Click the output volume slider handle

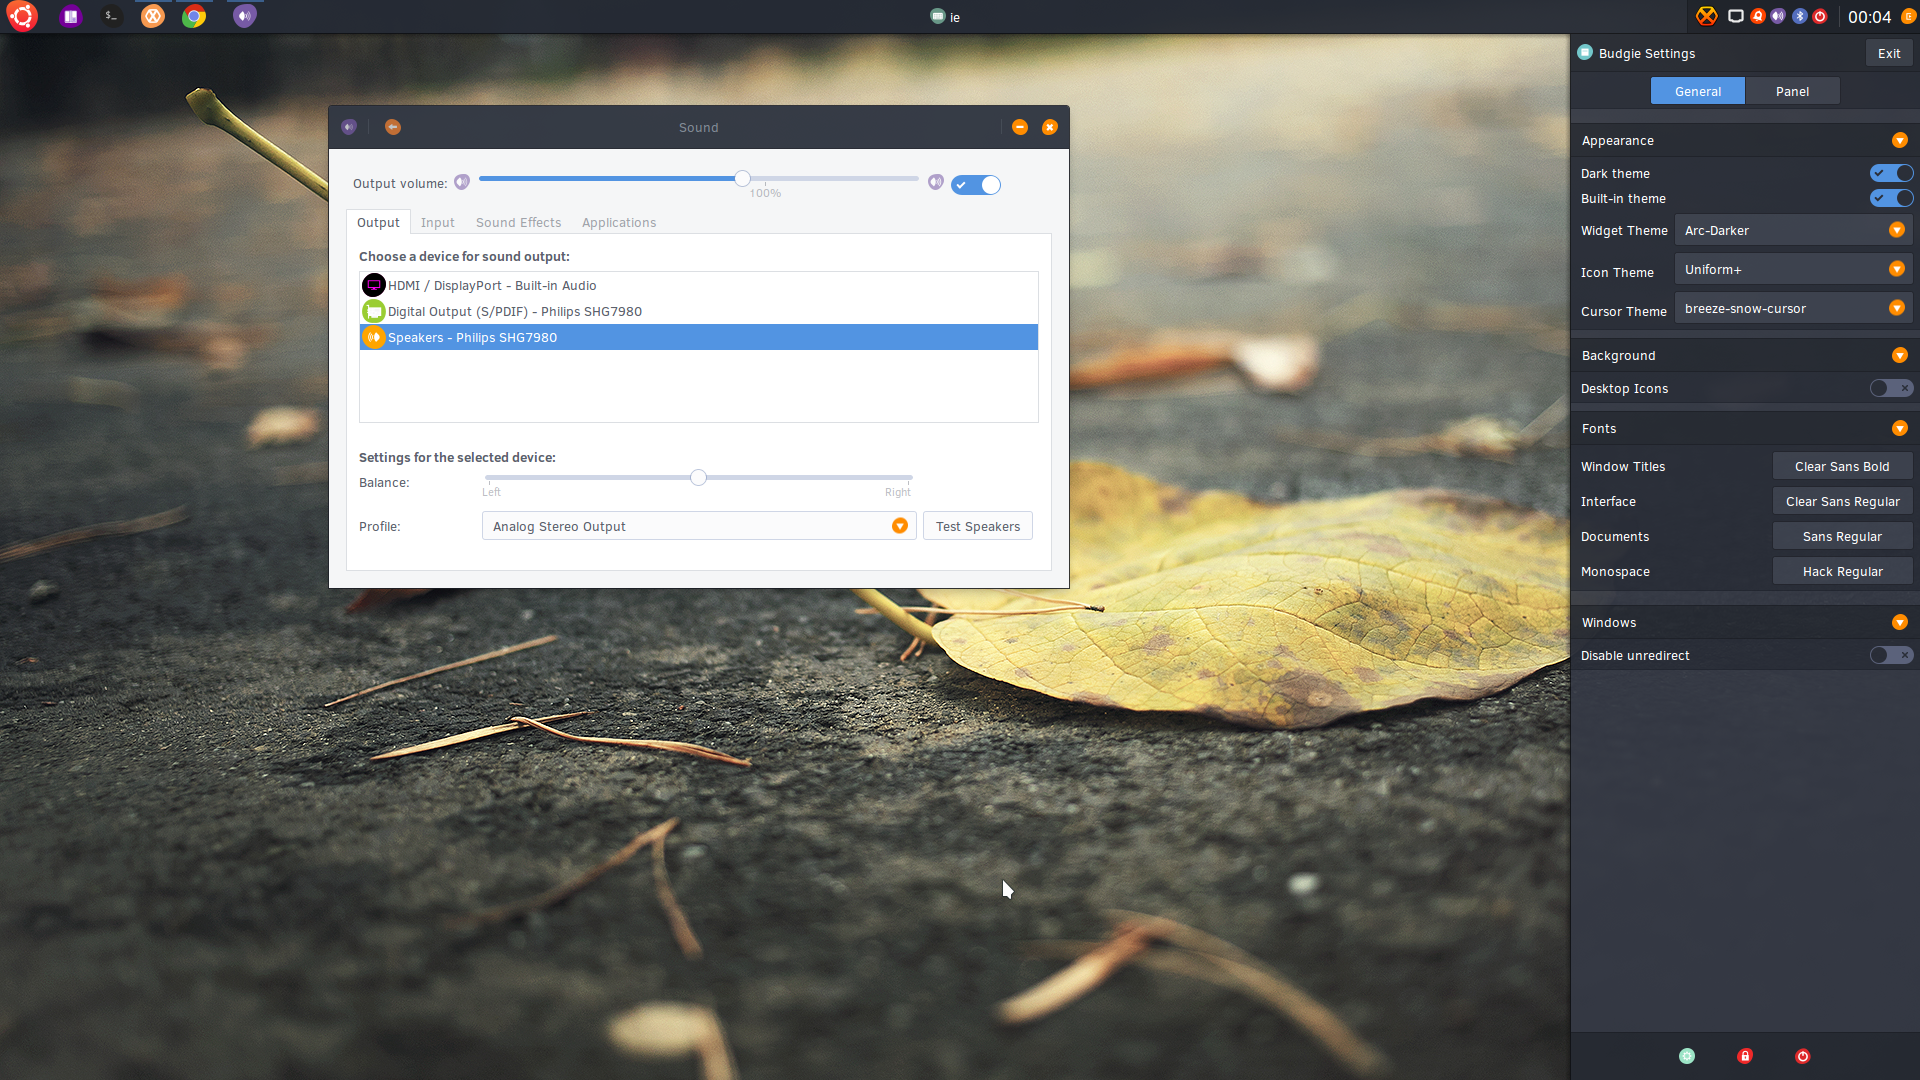point(742,178)
